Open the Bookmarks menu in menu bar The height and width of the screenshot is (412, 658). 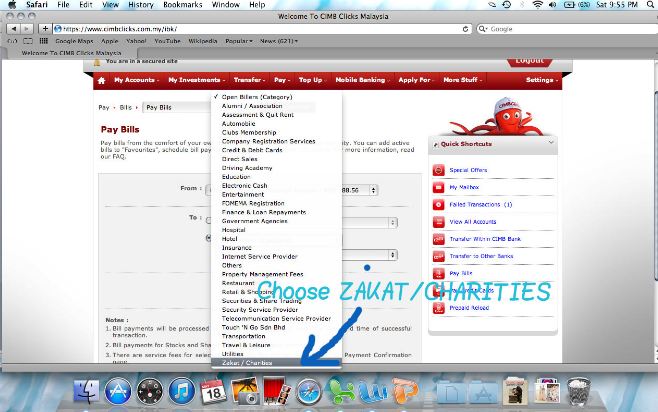[183, 5]
